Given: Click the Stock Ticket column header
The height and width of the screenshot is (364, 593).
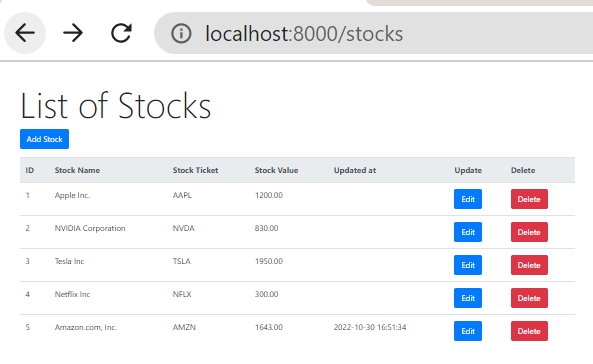Looking at the screenshot, I should pos(196,170).
